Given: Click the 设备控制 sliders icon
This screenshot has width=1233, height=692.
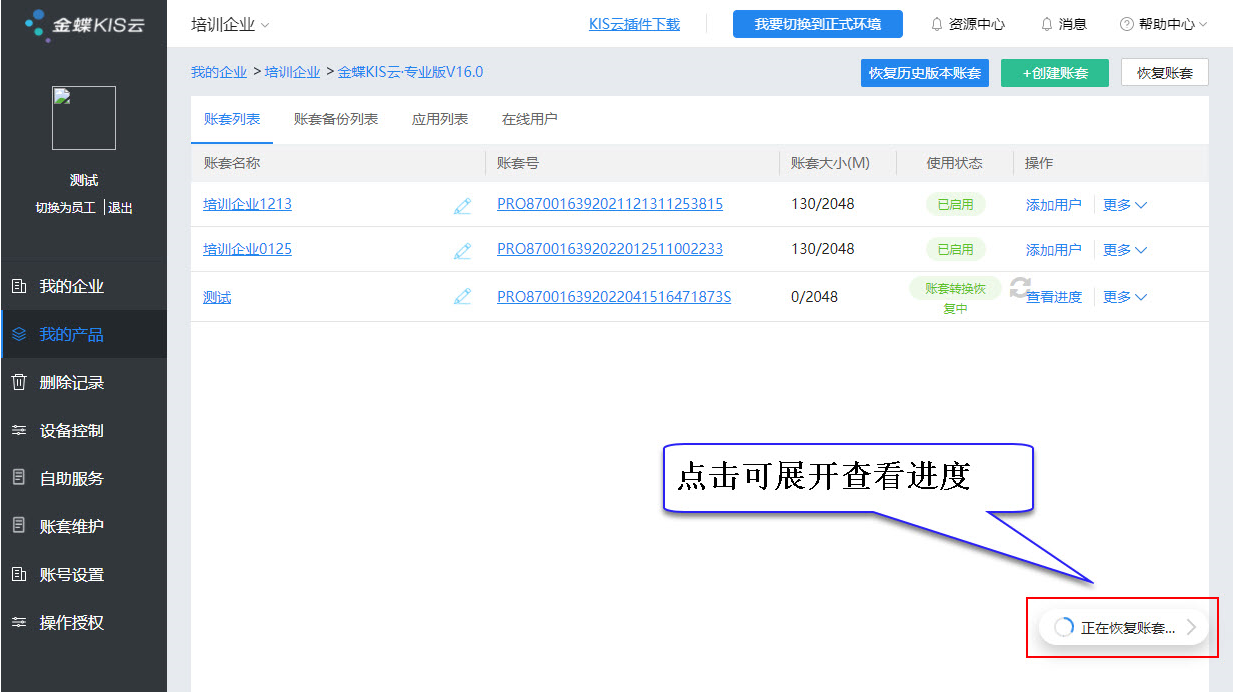Looking at the screenshot, I should [x=19, y=431].
